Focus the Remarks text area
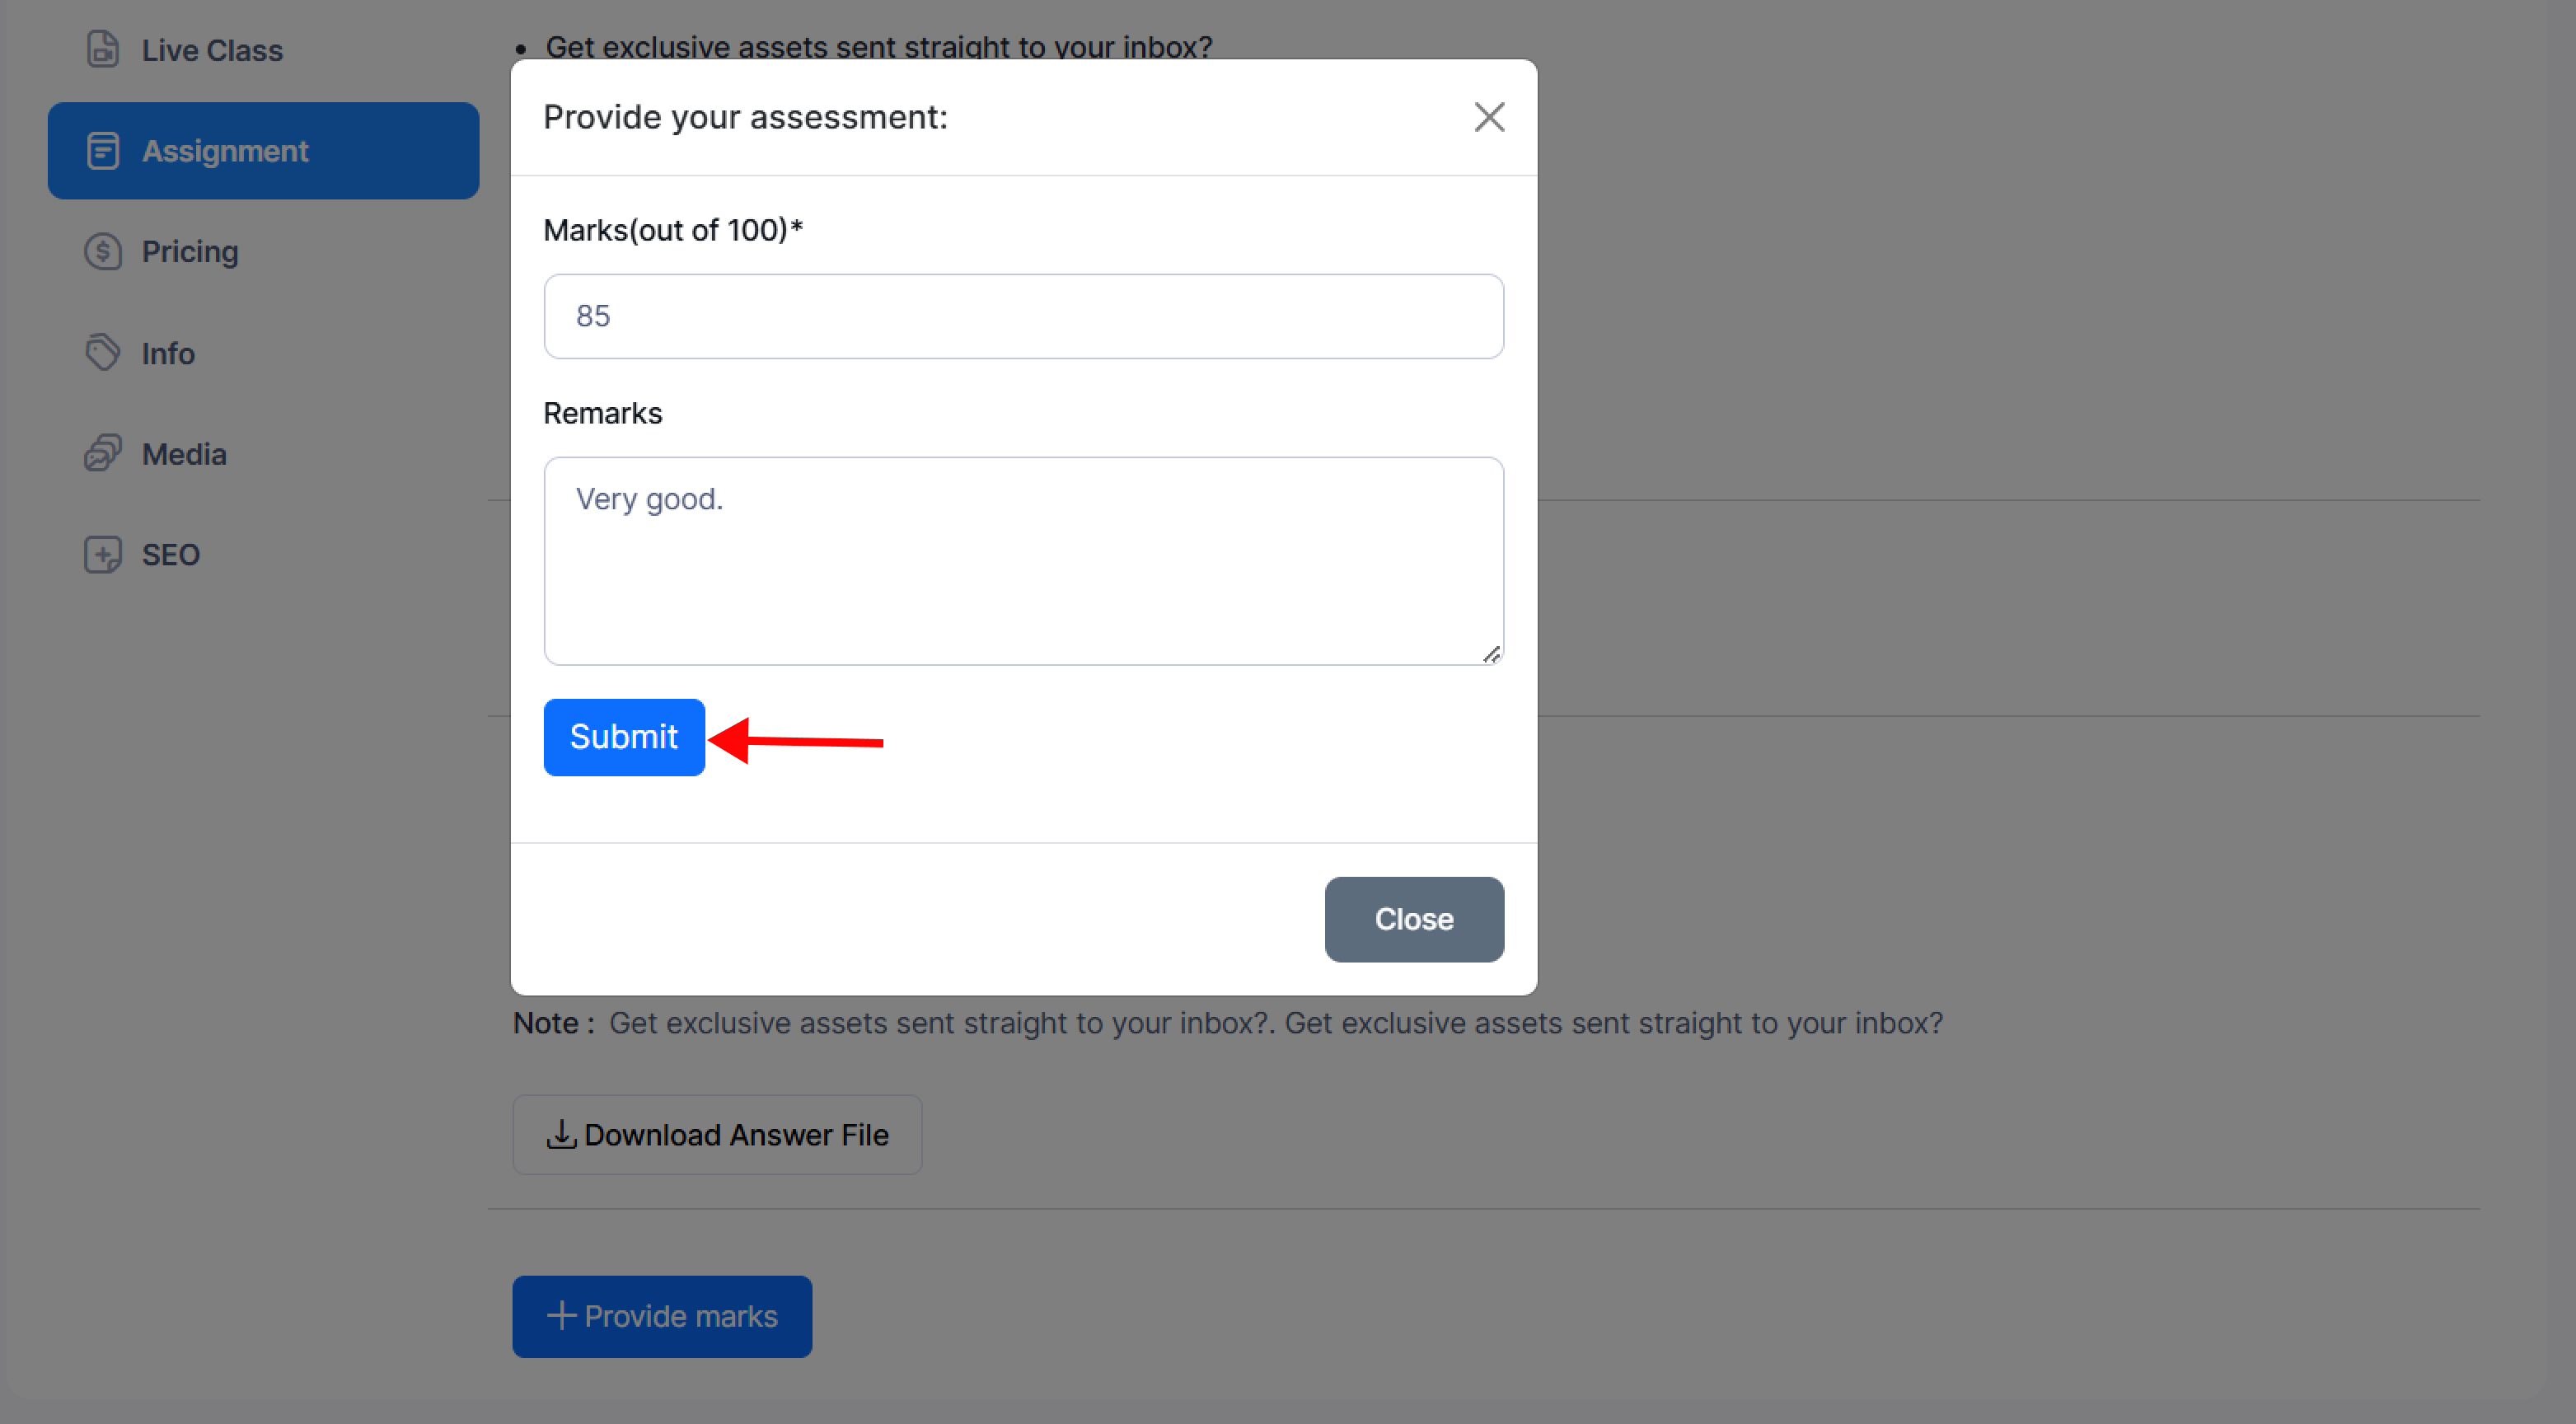Image resolution: width=2576 pixels, height=1424 pixels. [1023, 561]
